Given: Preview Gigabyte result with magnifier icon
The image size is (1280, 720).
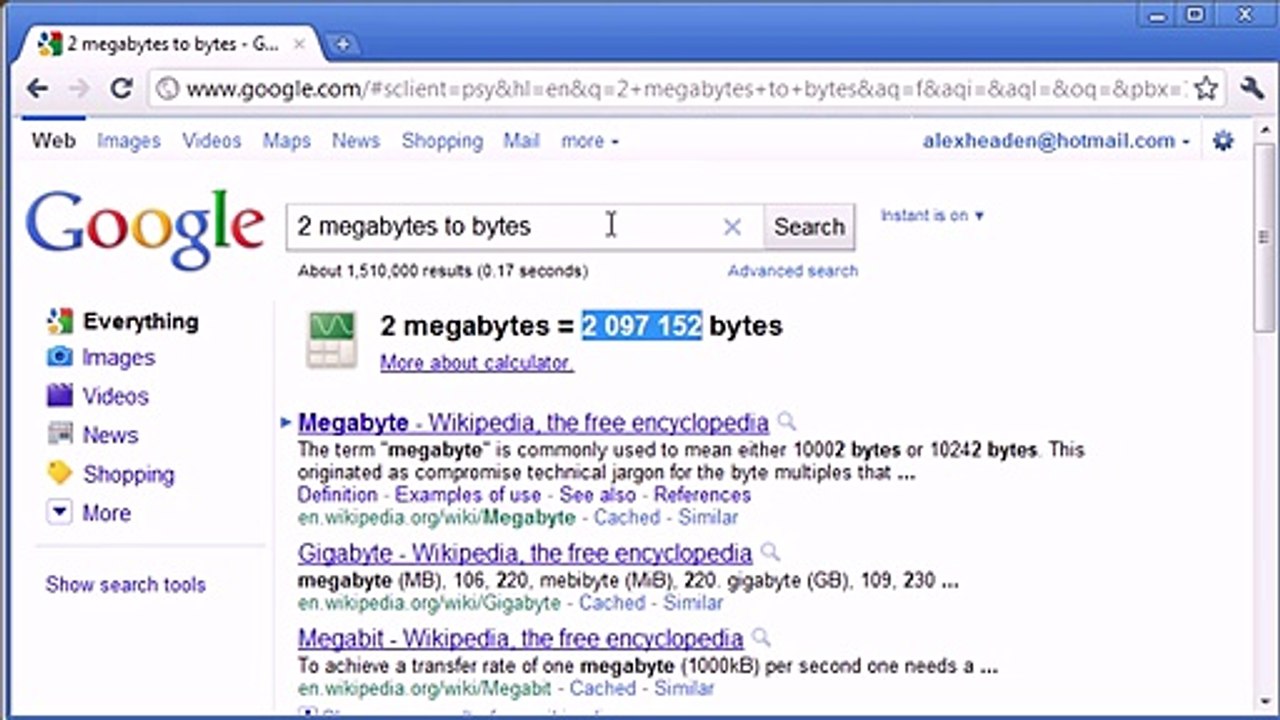Looking at the screenshot, I should [769, 552].
